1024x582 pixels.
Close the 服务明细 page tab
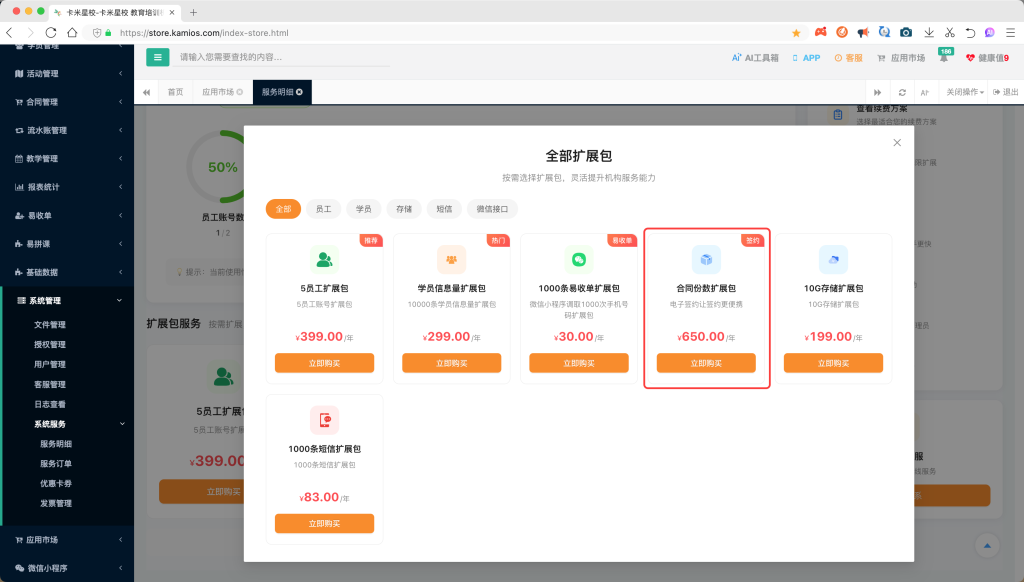[x=300, y=92]
